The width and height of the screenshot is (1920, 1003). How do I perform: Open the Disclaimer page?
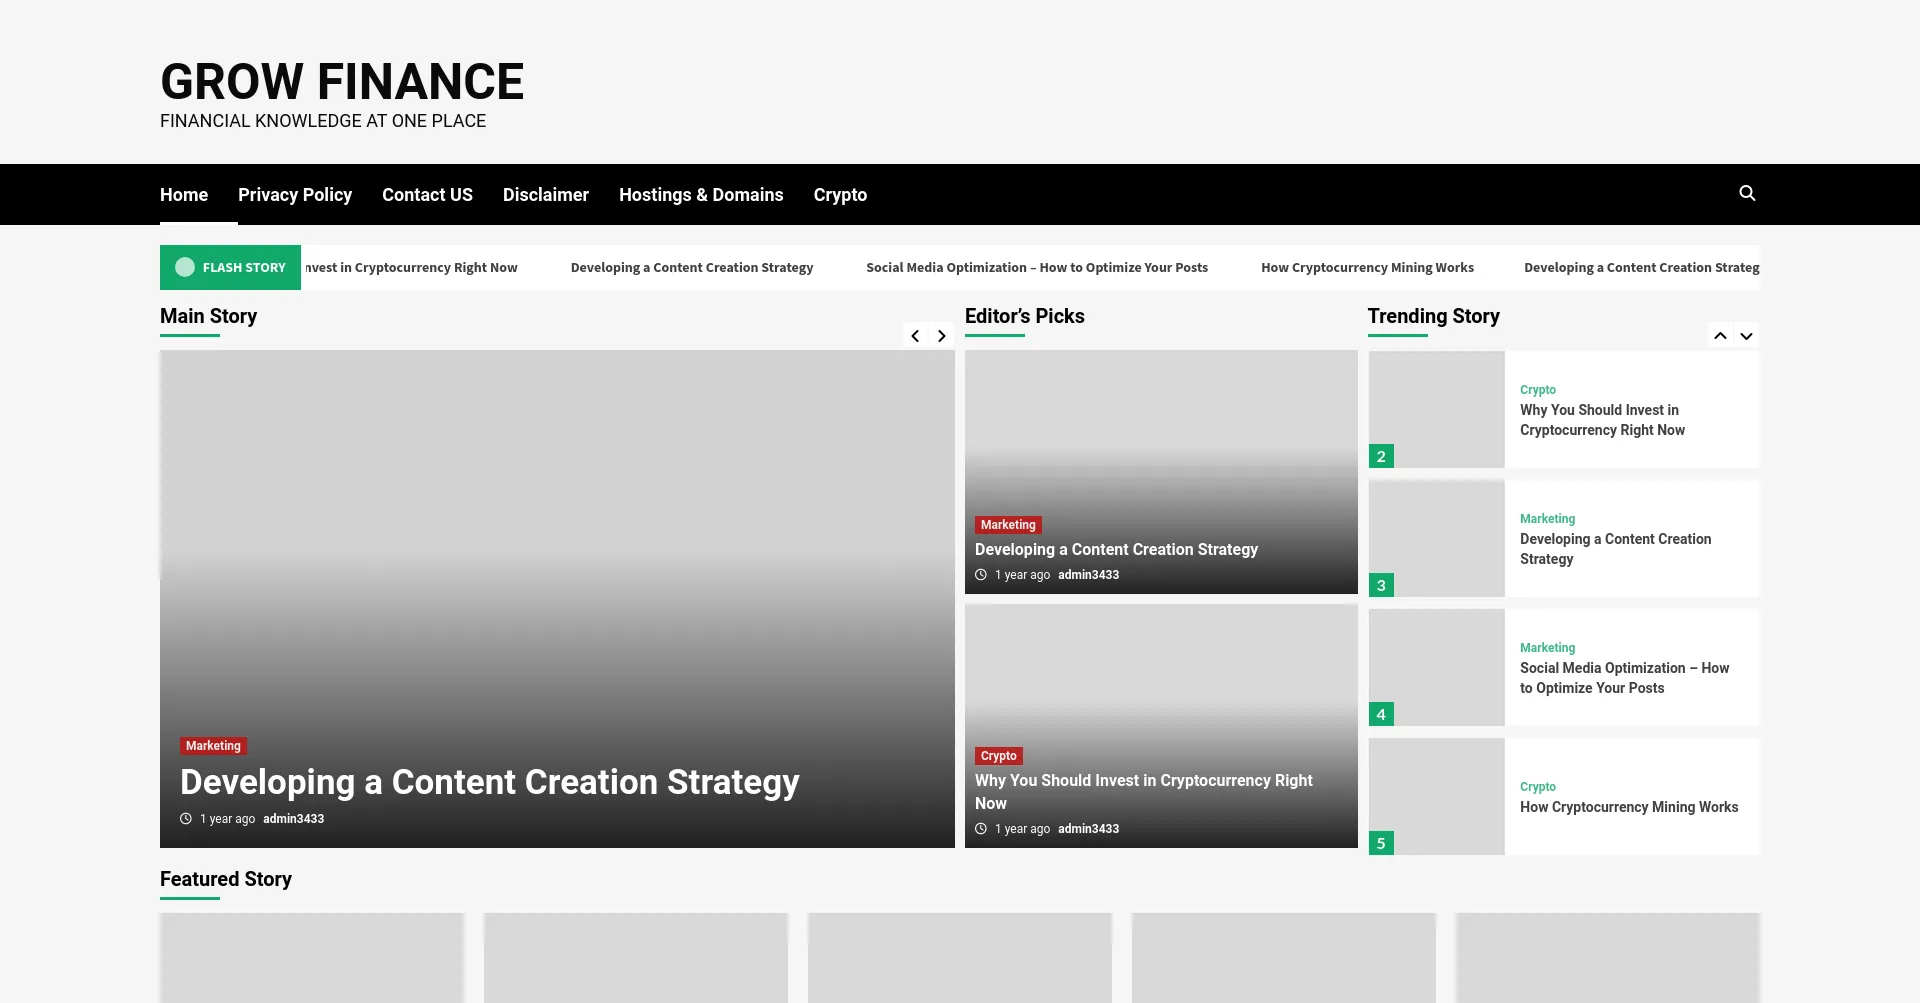point(546,195)
